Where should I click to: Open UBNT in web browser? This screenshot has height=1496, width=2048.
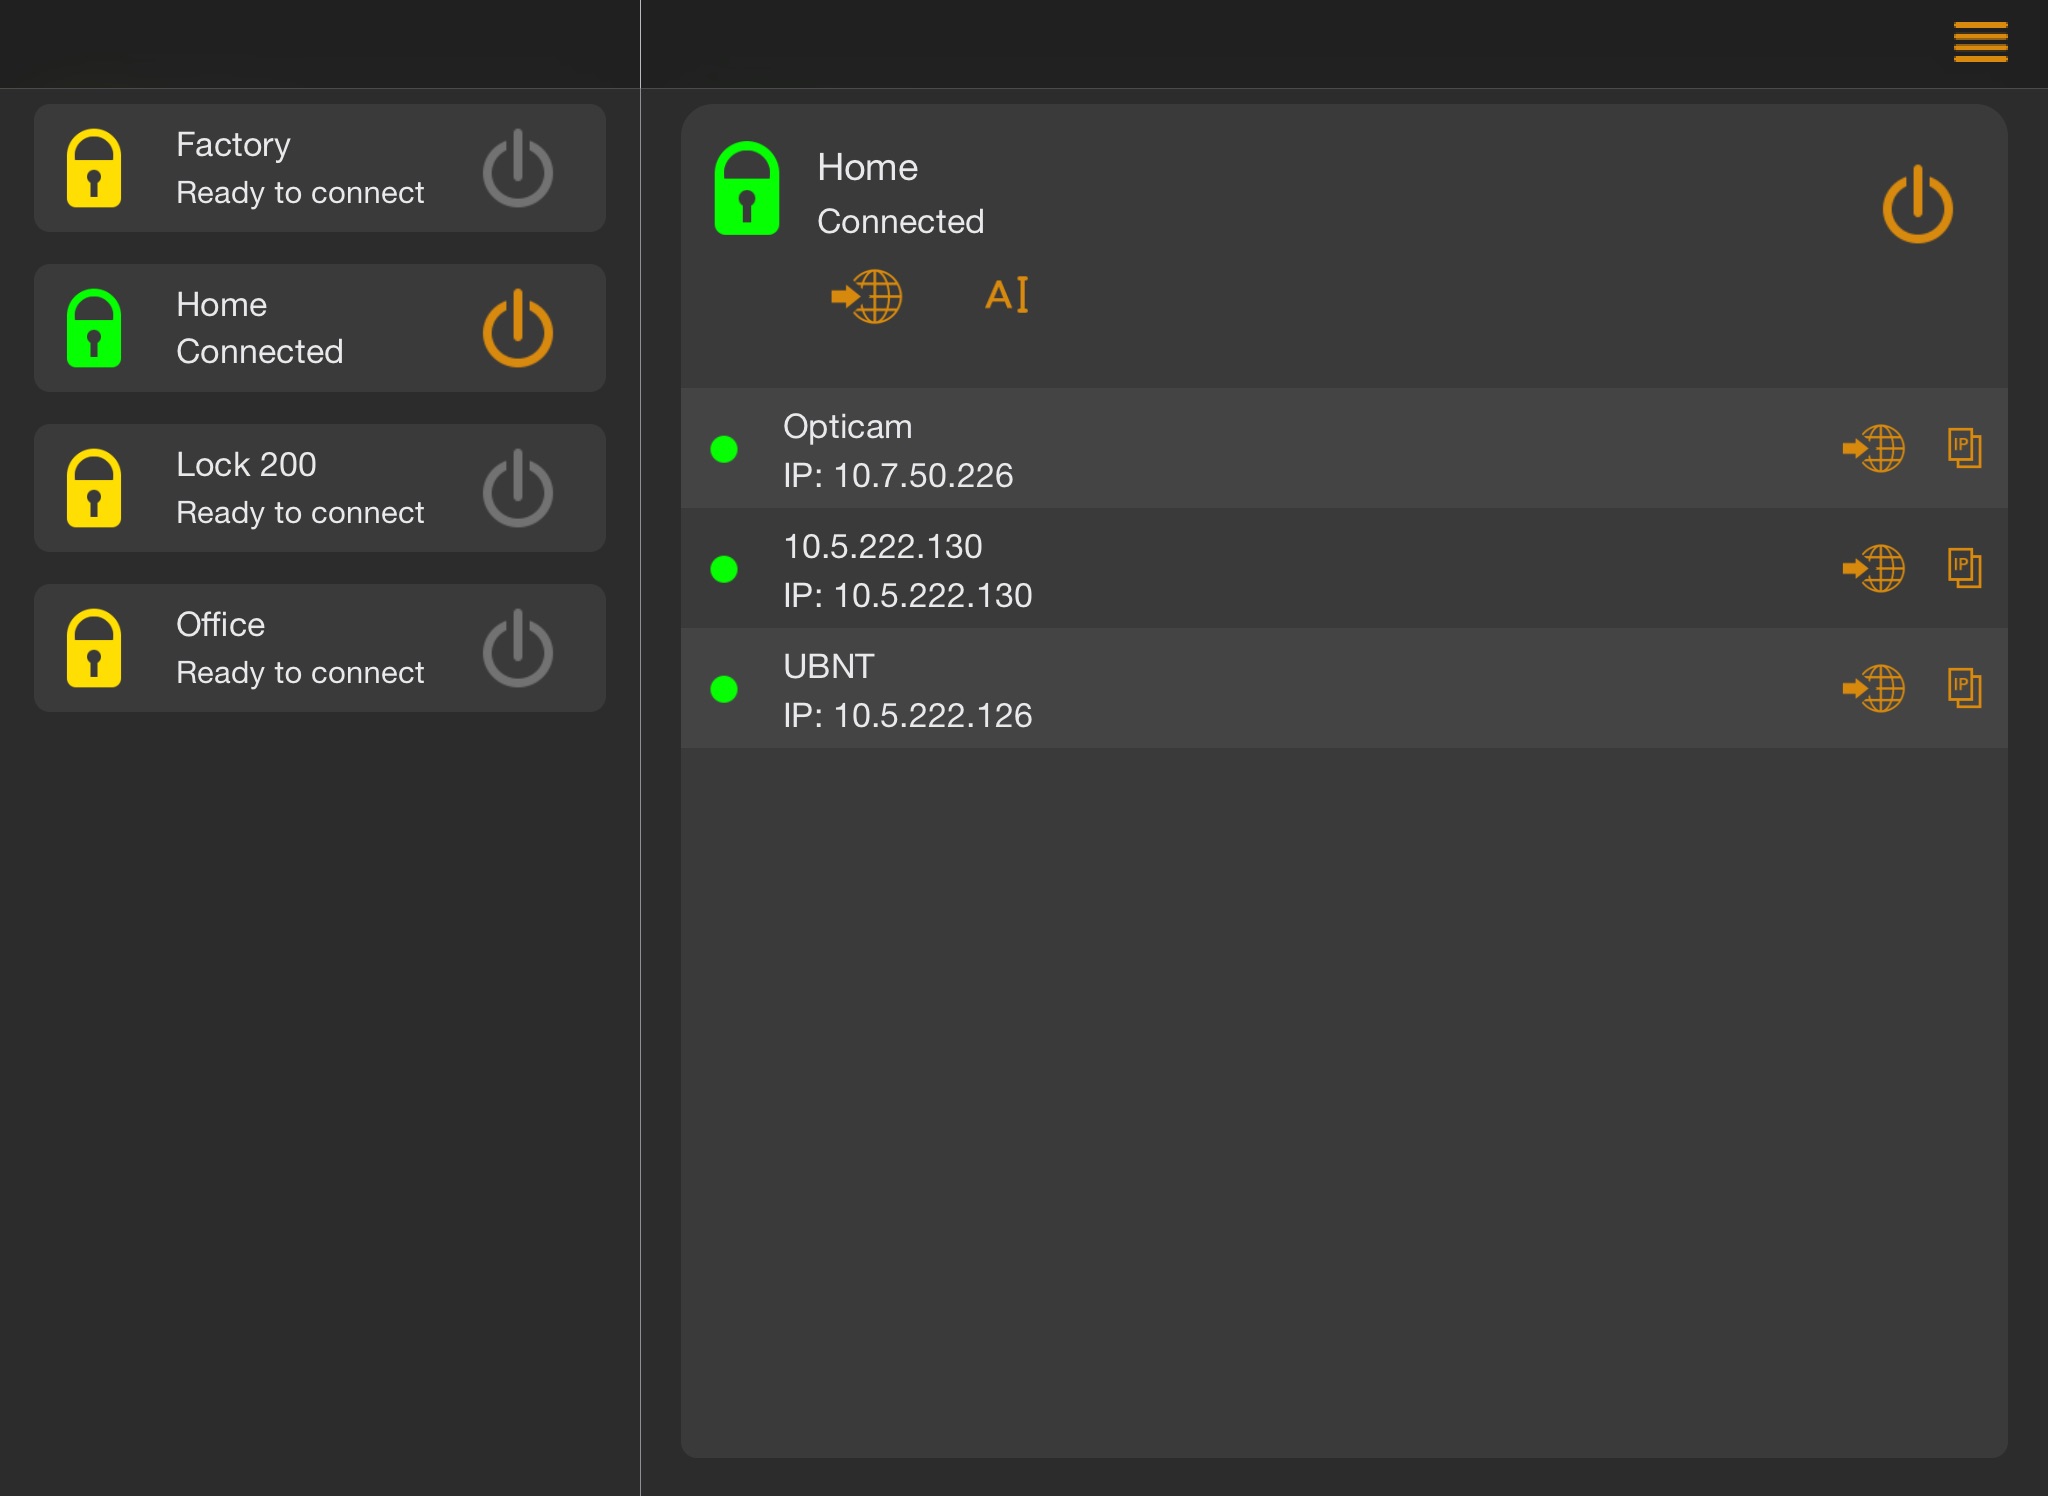[1873, 688]
